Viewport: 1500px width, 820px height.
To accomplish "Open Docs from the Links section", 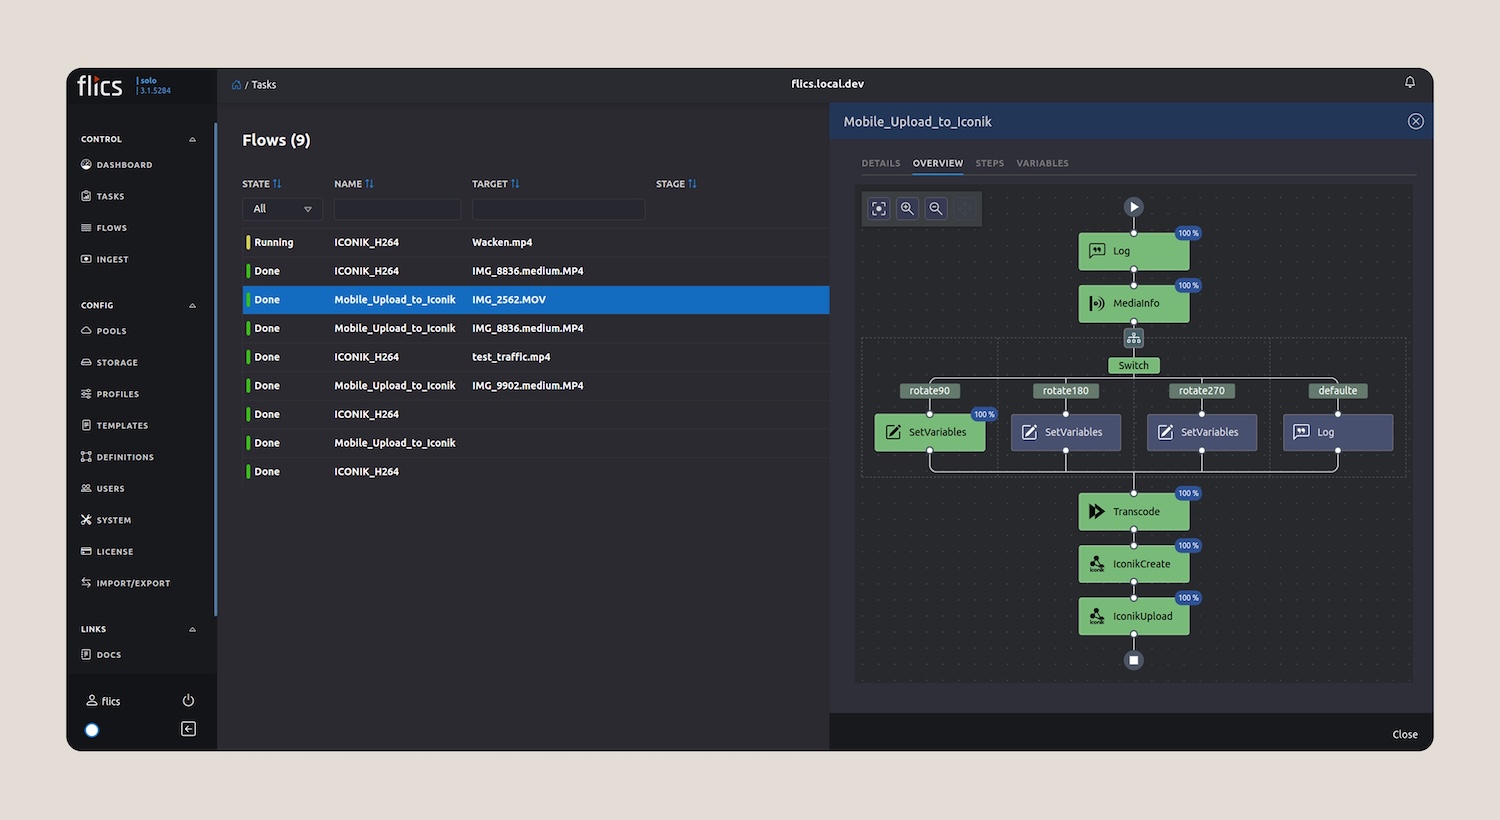I will click(107, 654).
